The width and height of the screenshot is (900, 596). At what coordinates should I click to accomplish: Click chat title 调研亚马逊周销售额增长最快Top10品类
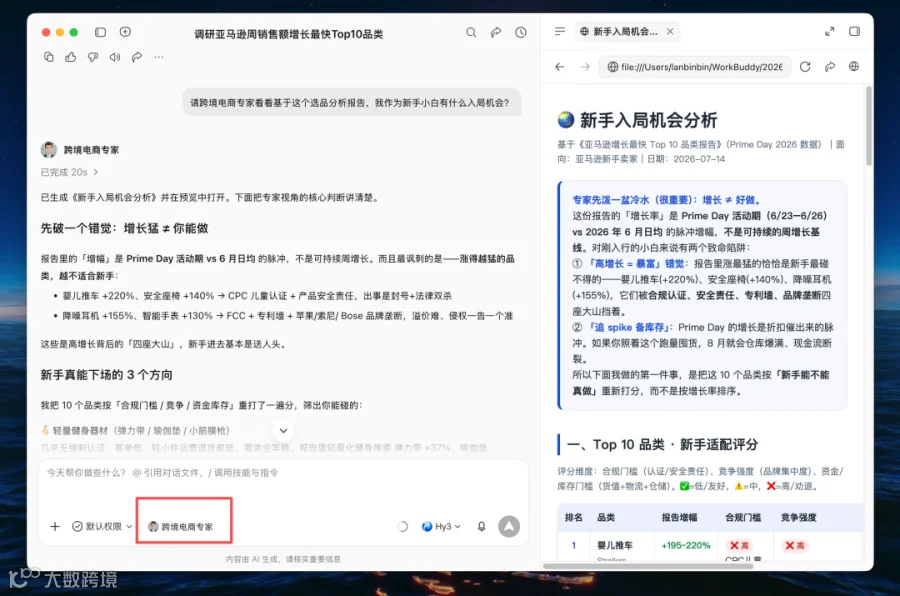(x=289, y=34)
